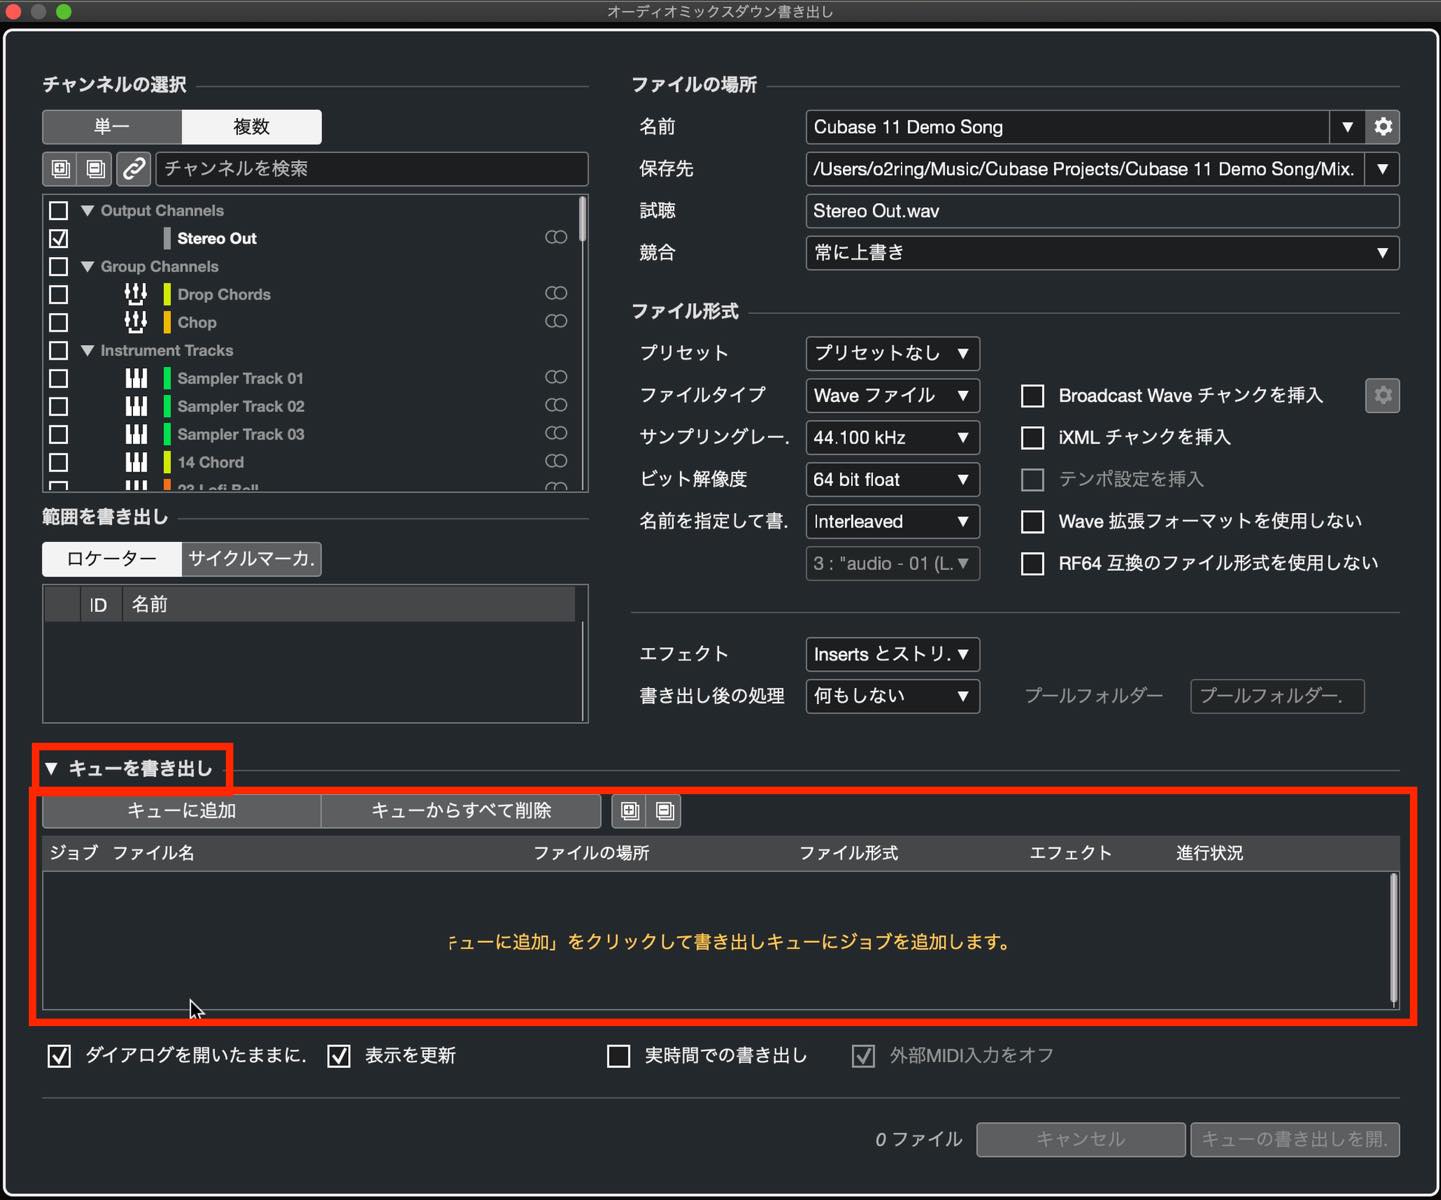Toggle the channel link icon
This screenshot has height=1200, width=1441.
click(x=133, y=169)
